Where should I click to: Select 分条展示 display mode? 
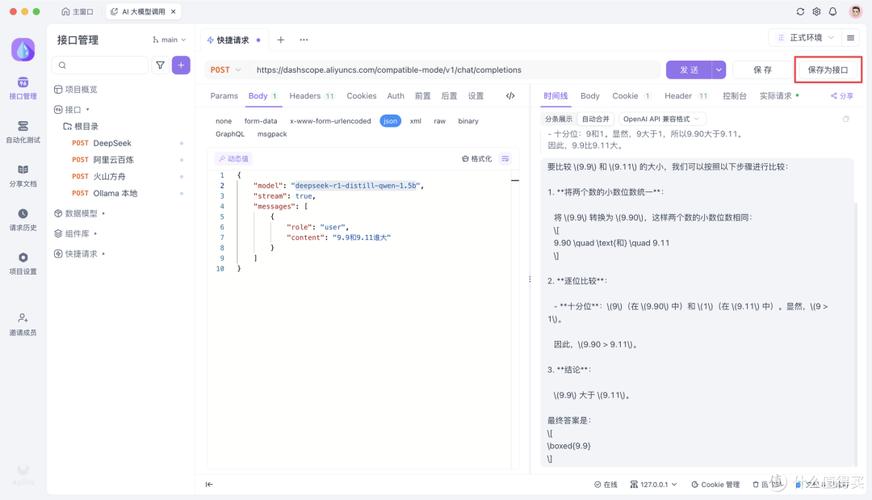558,119
